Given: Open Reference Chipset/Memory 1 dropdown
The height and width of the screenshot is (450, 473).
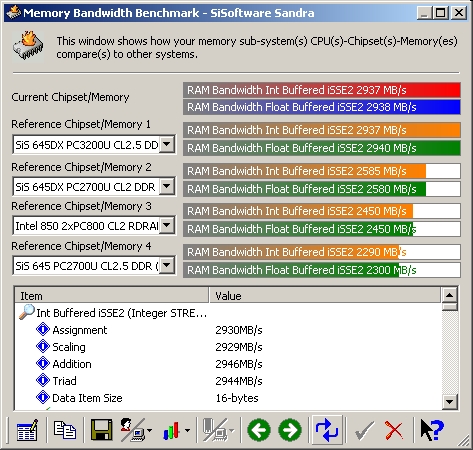Looking at the screenshot, I should (167, 144).
